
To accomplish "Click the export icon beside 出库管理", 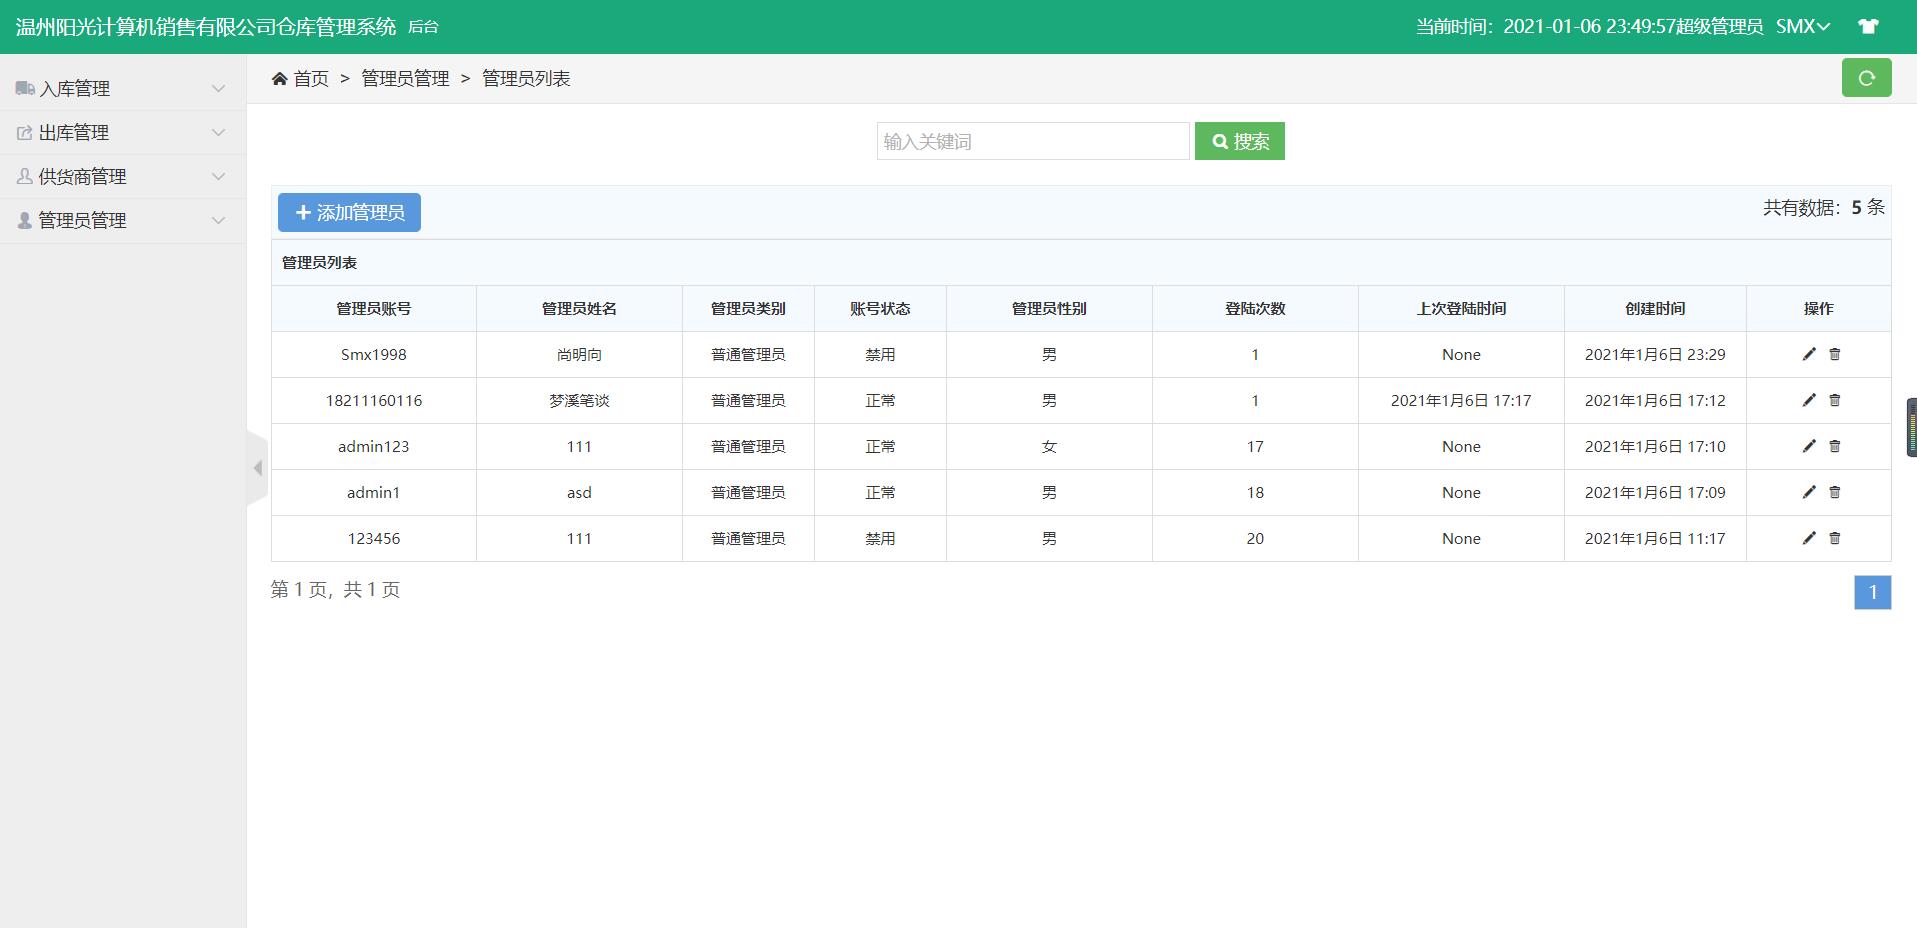I will coord(25,132).
